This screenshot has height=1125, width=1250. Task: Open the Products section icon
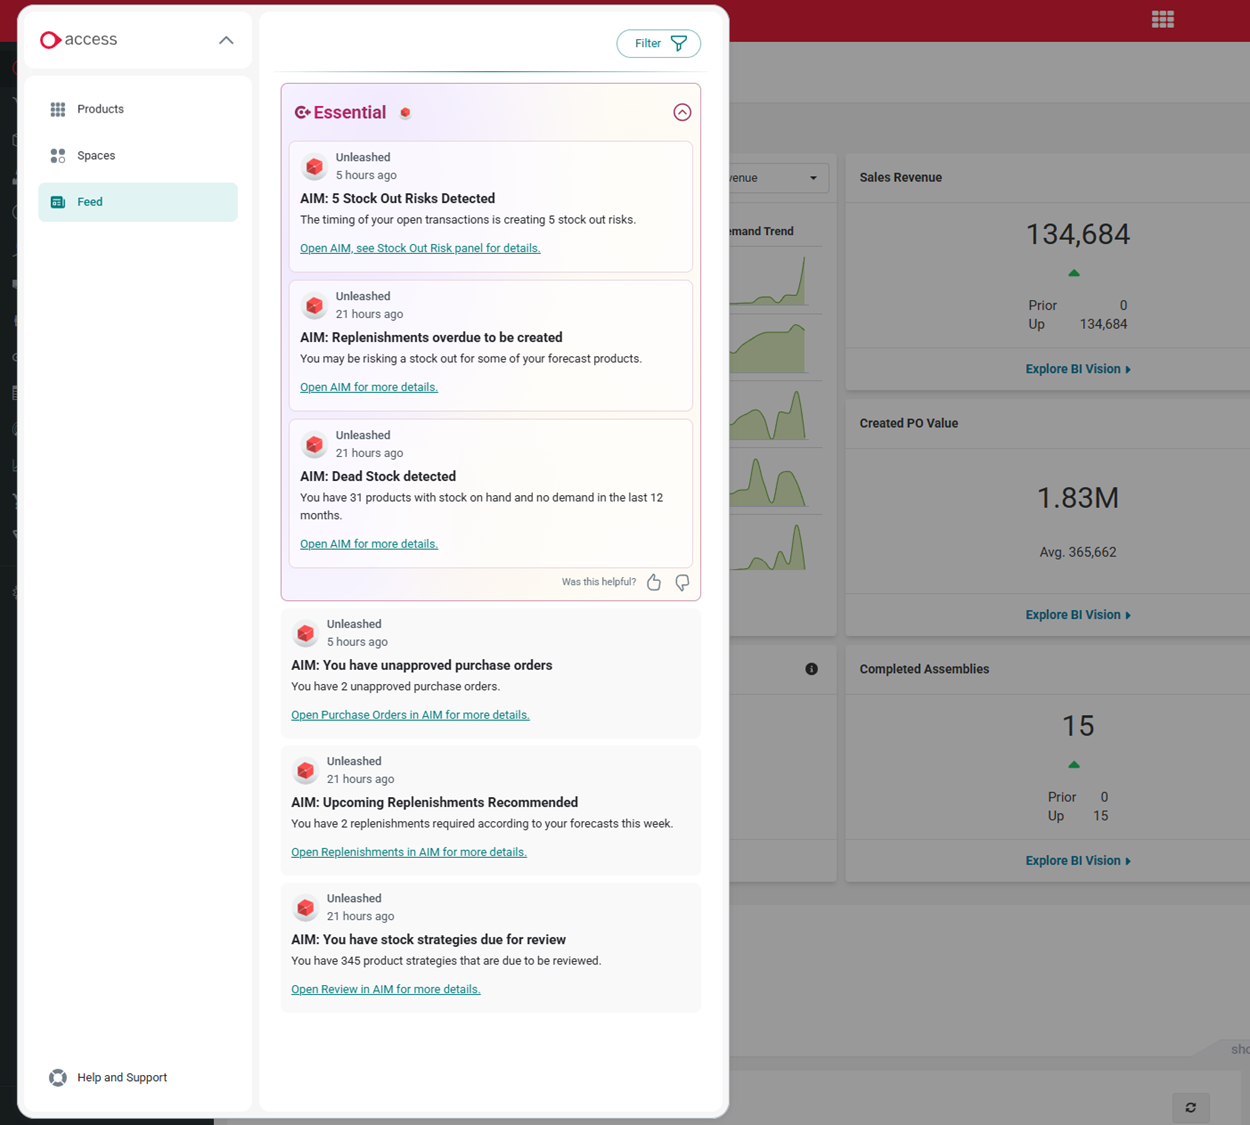58,109
